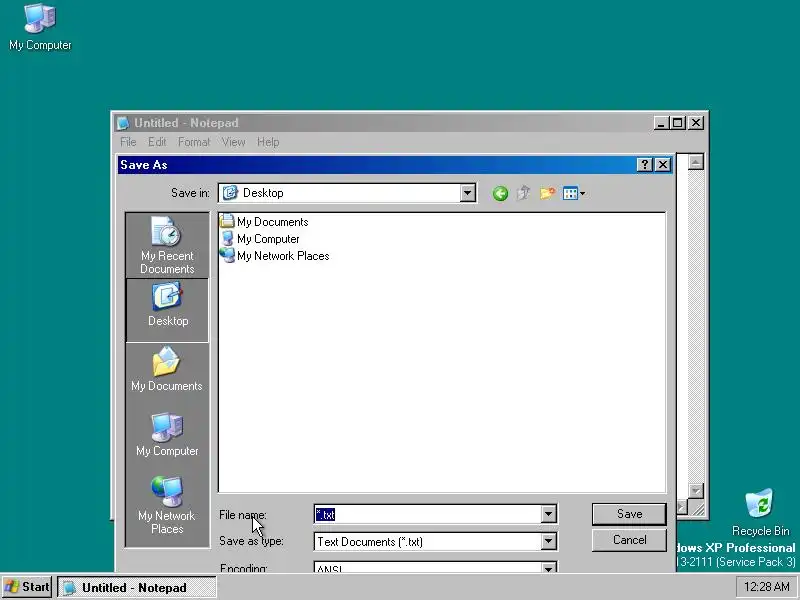The width and height of the screenshot is (800, 600).
Task: Open the Notepad Edit menu
Action: [x=157, y=142]
